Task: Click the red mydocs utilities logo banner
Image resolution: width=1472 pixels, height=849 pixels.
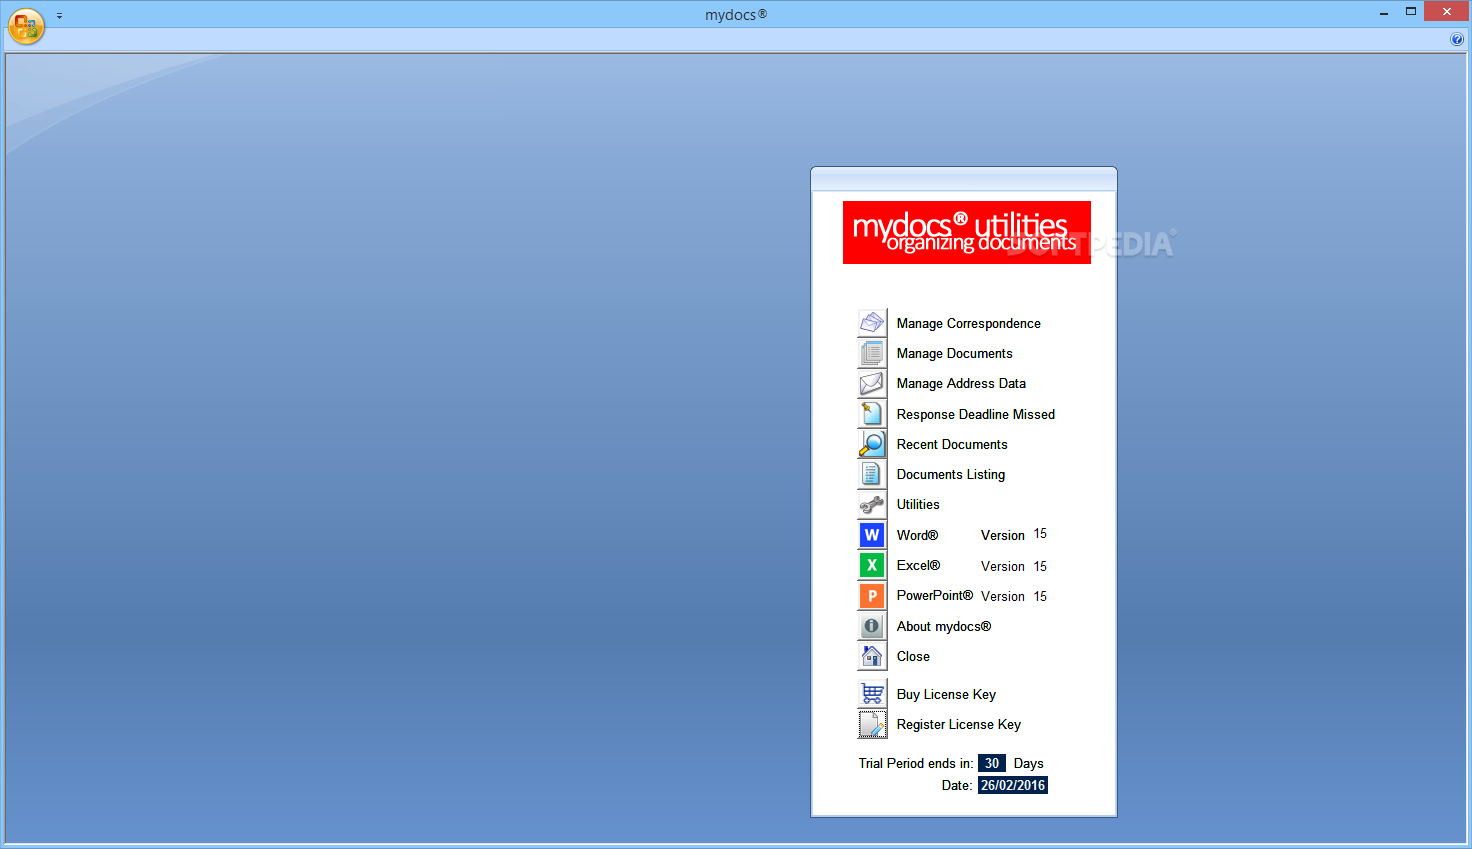Action: [x=967, y=233]
